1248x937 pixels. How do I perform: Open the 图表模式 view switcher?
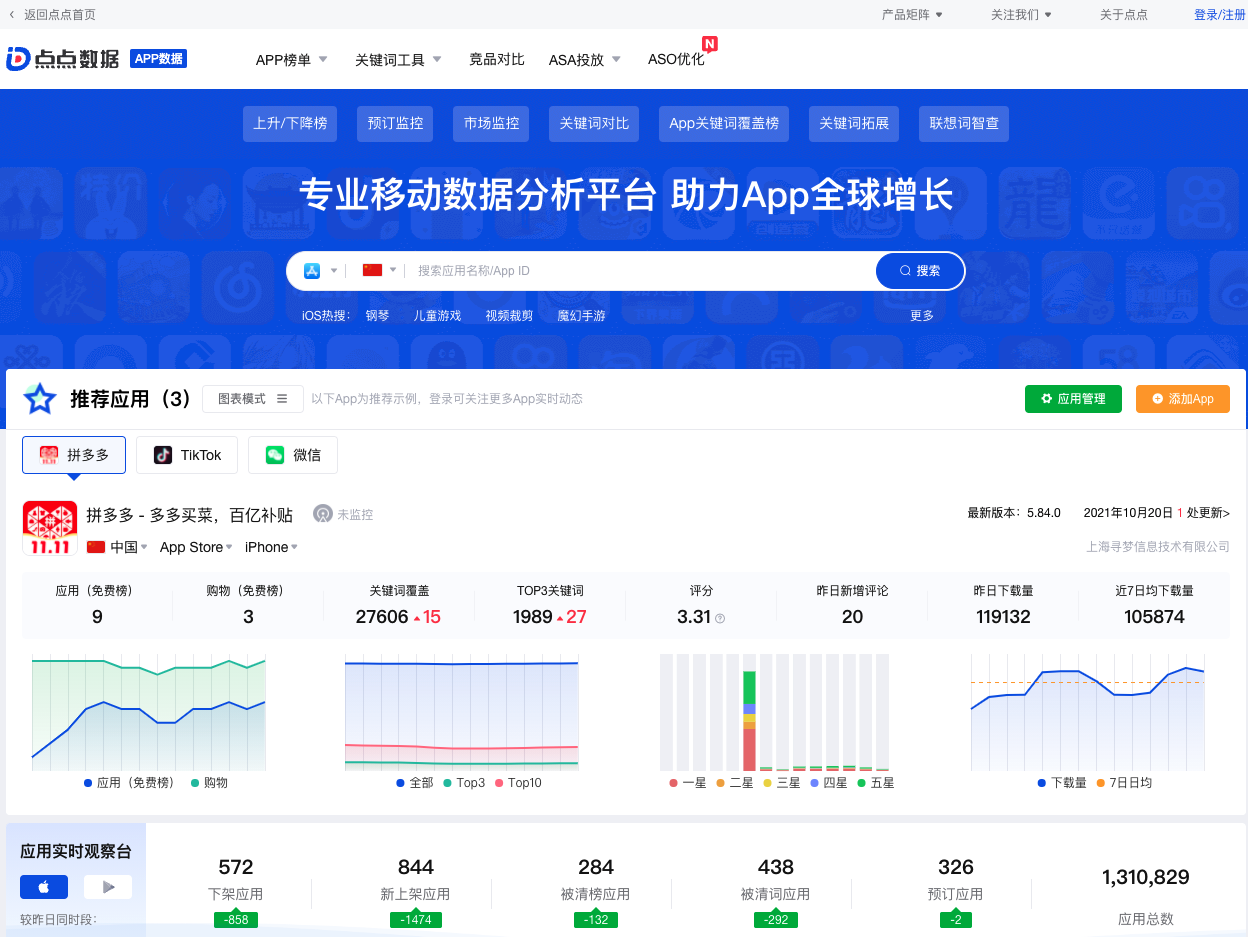pos(253,399)
